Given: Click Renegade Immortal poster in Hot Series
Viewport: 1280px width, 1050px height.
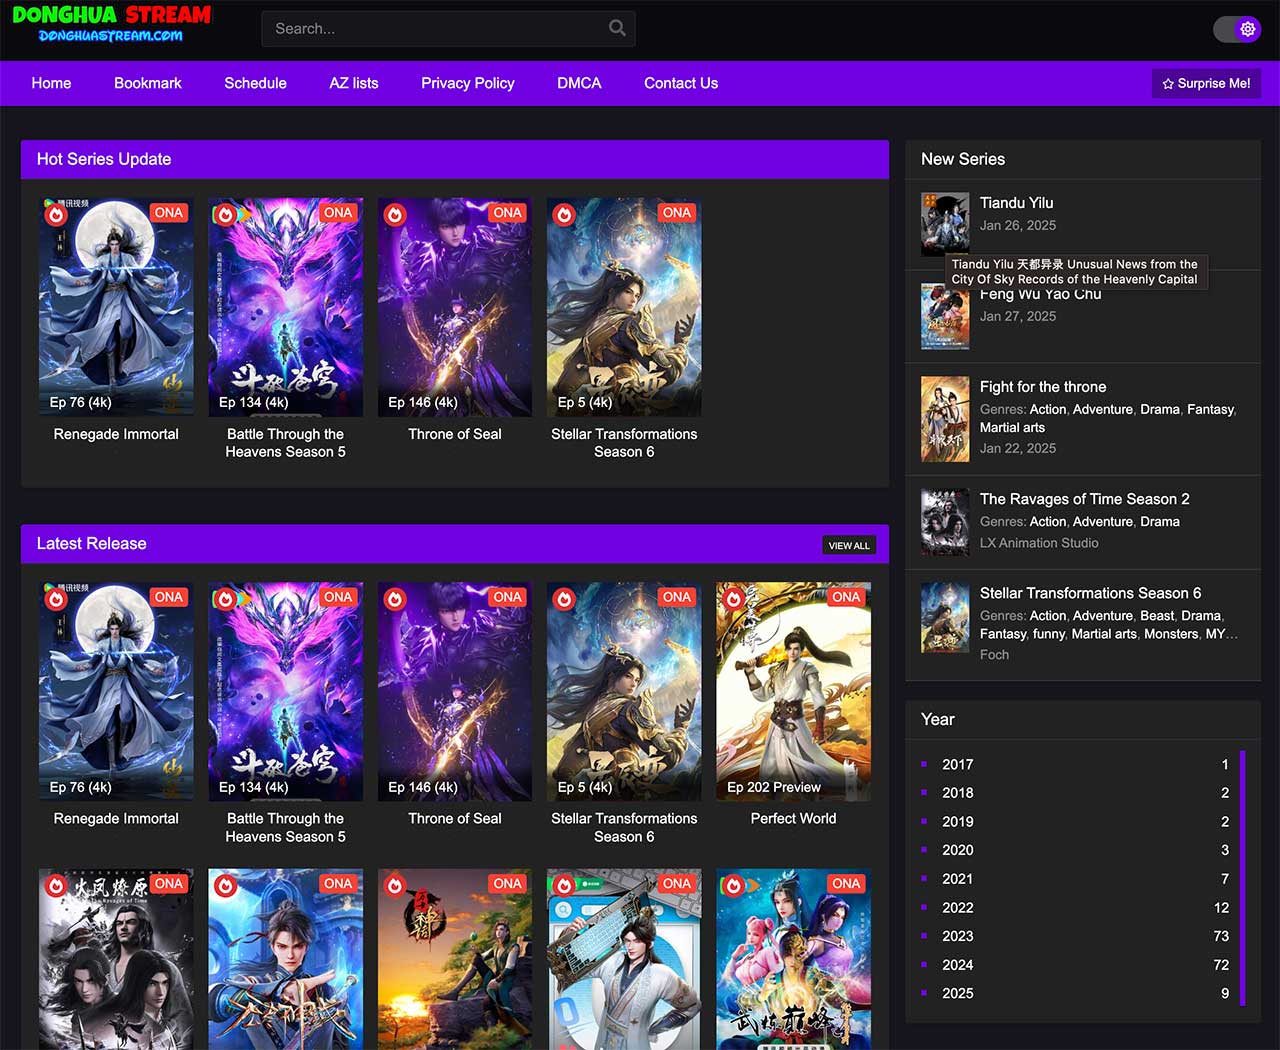Looking at the screenshot, I should 116,307.
